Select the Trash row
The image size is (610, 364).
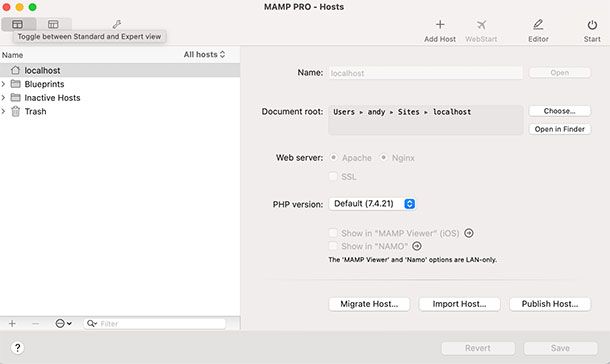pyautogui.click(x=120, y=111)
